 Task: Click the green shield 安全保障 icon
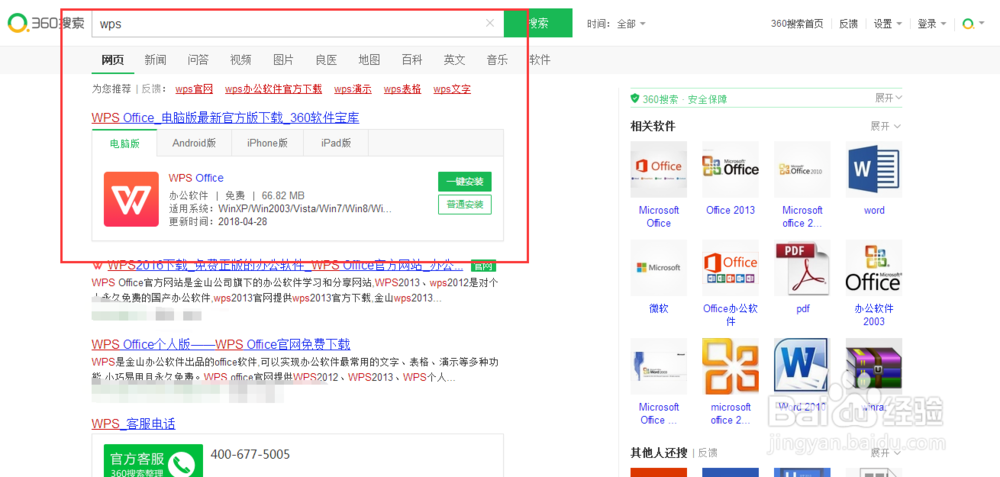pos(635,99)
